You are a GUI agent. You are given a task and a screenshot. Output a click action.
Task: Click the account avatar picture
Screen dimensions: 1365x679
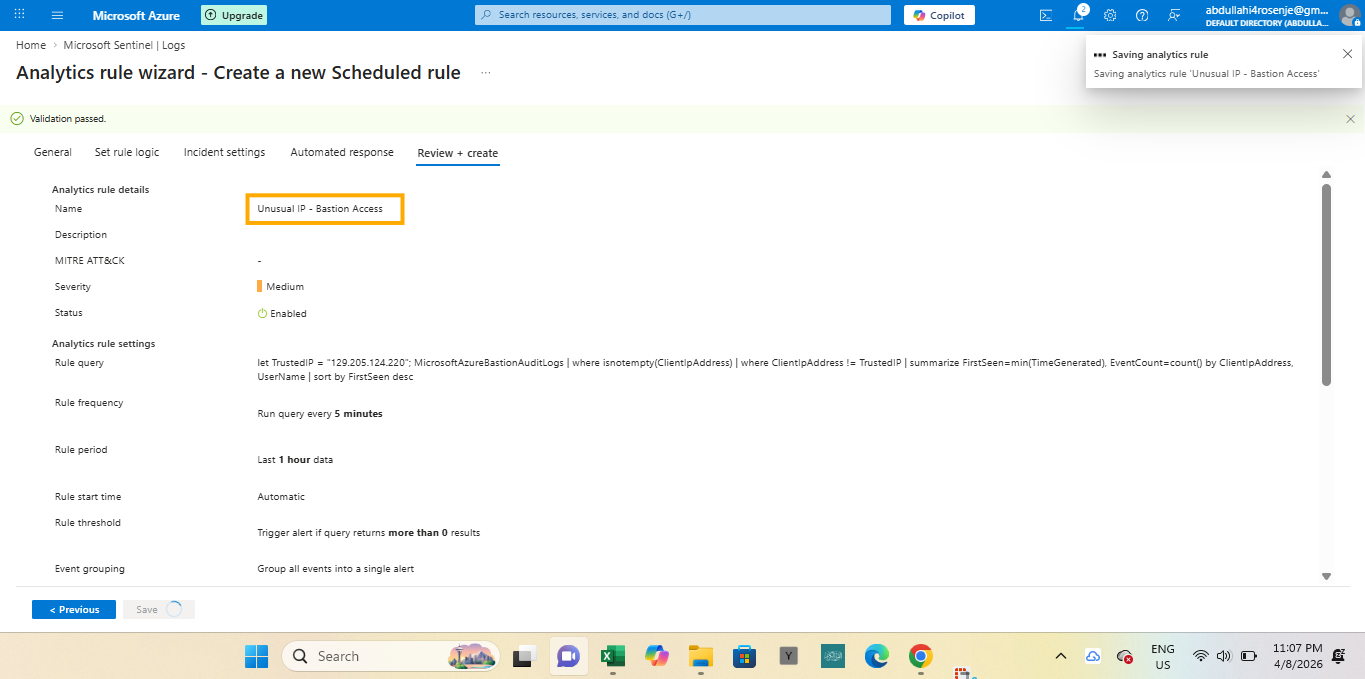coord(1349,15)
